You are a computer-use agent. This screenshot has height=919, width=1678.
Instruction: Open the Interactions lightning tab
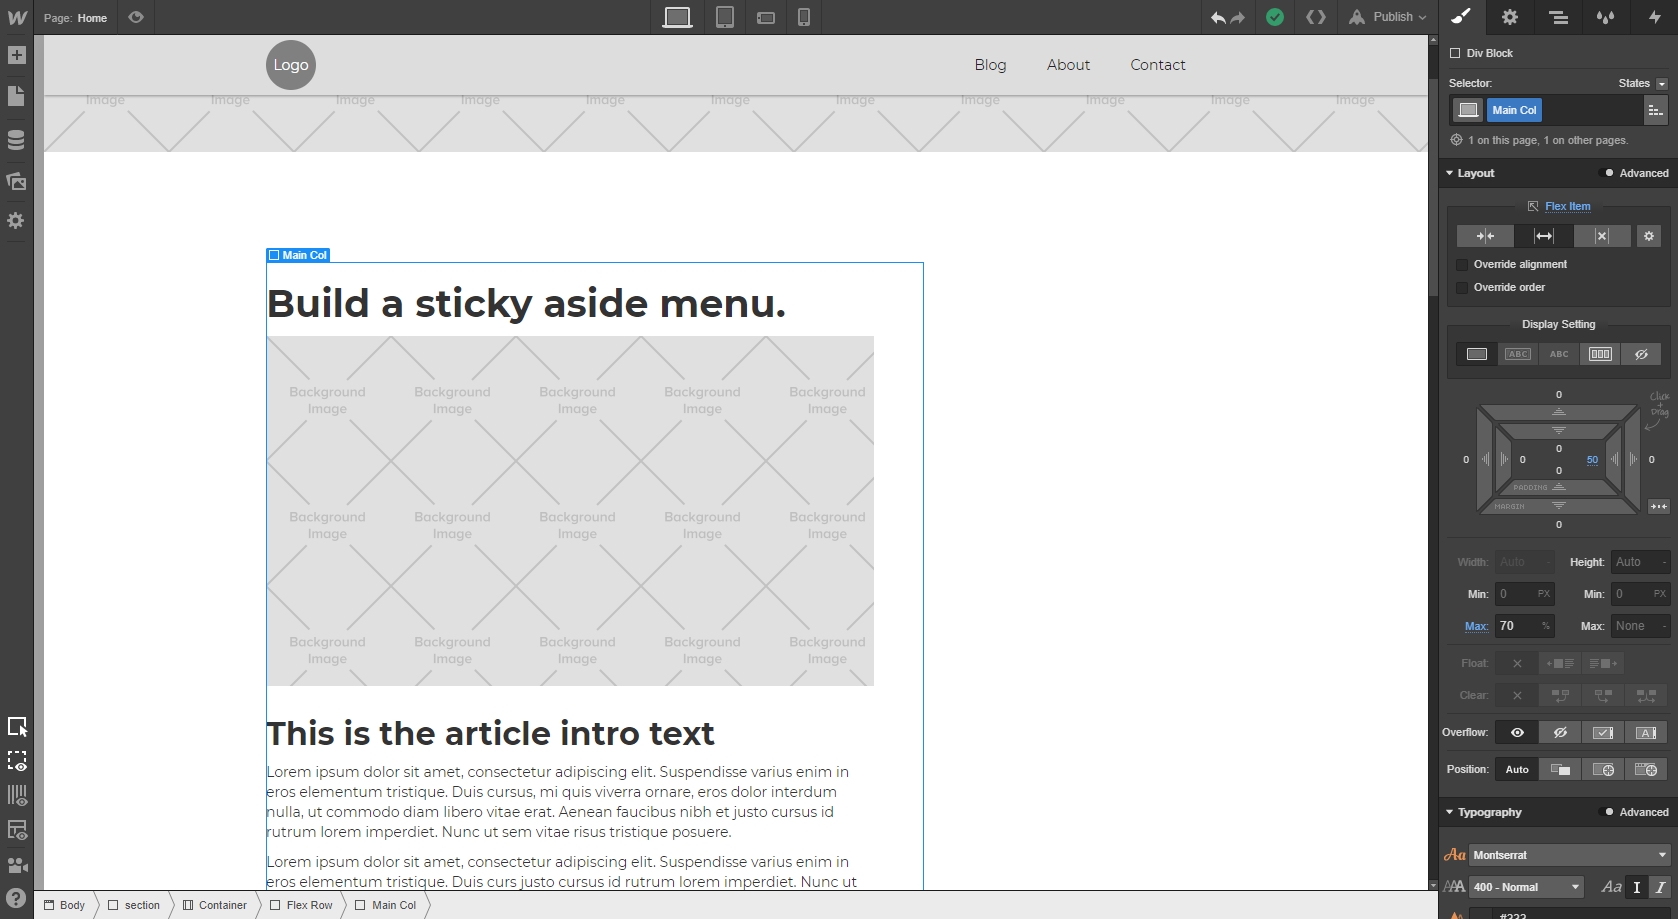tap(1654, 17)
